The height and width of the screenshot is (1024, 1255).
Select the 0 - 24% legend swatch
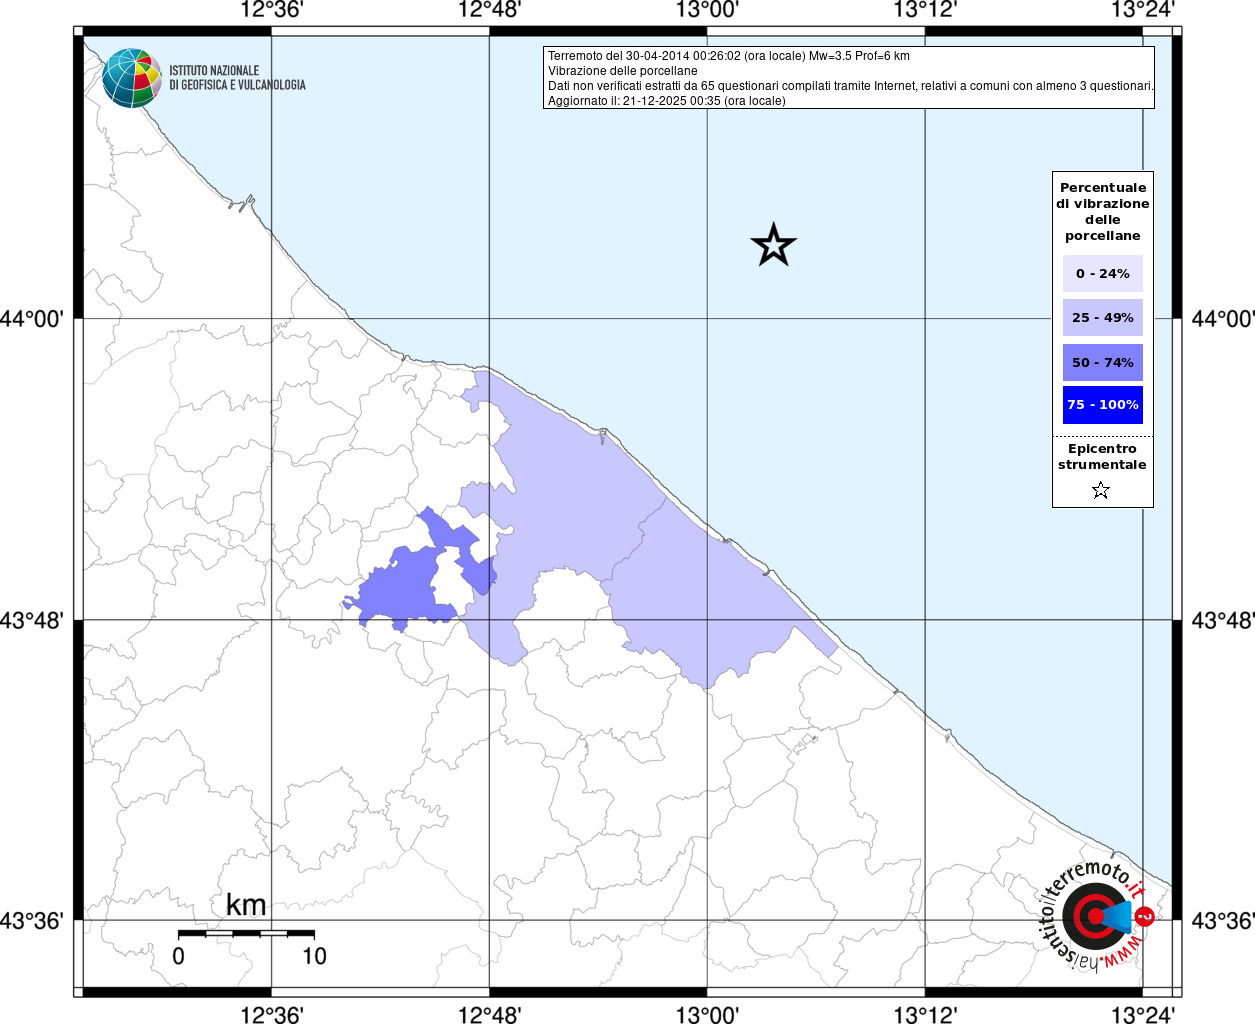pos(1102,274)
